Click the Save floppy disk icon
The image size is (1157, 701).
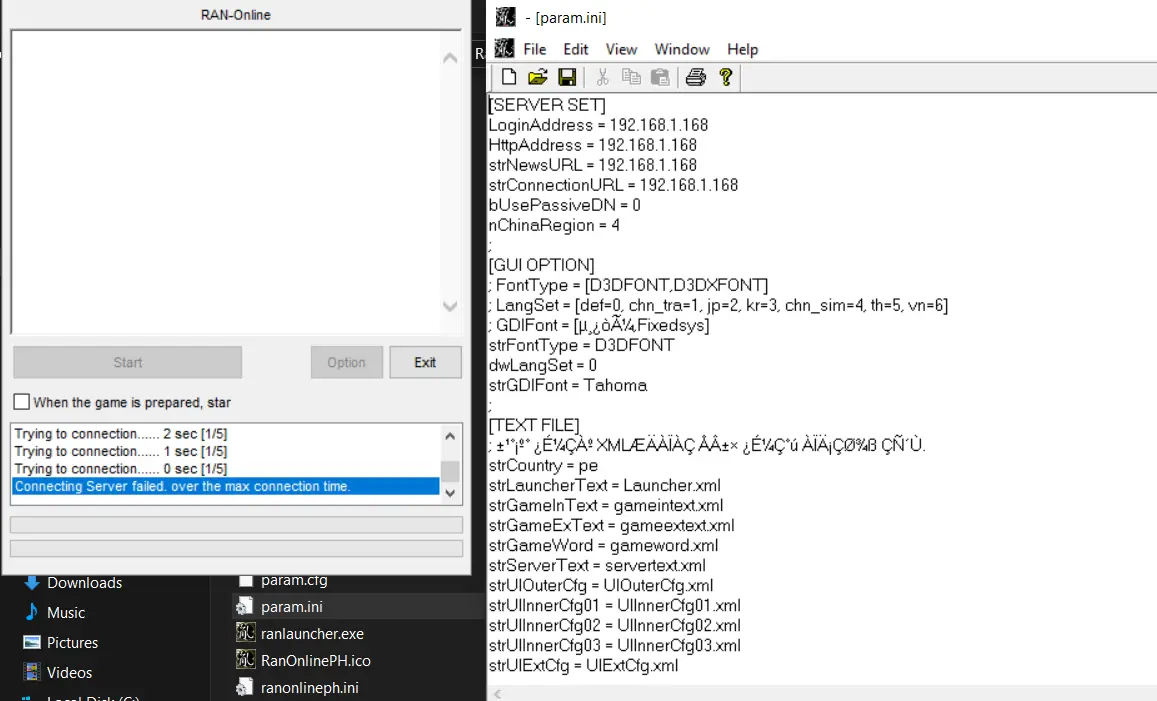tap(567, 77)
